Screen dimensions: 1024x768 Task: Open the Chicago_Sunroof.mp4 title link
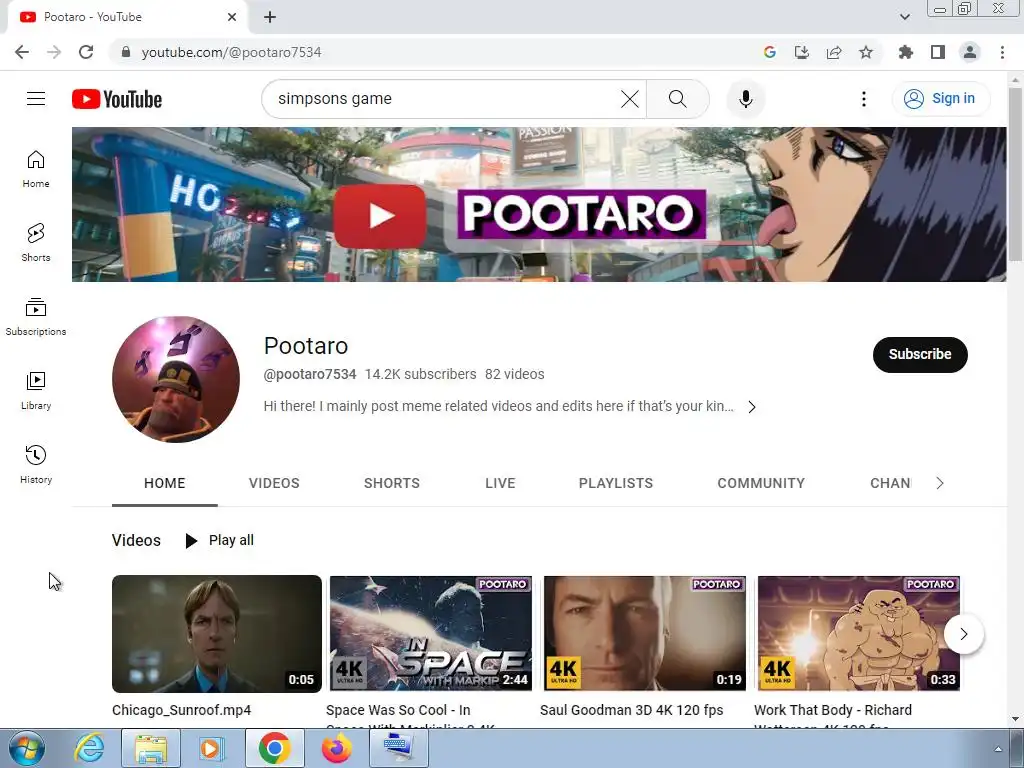click(182, 710)
